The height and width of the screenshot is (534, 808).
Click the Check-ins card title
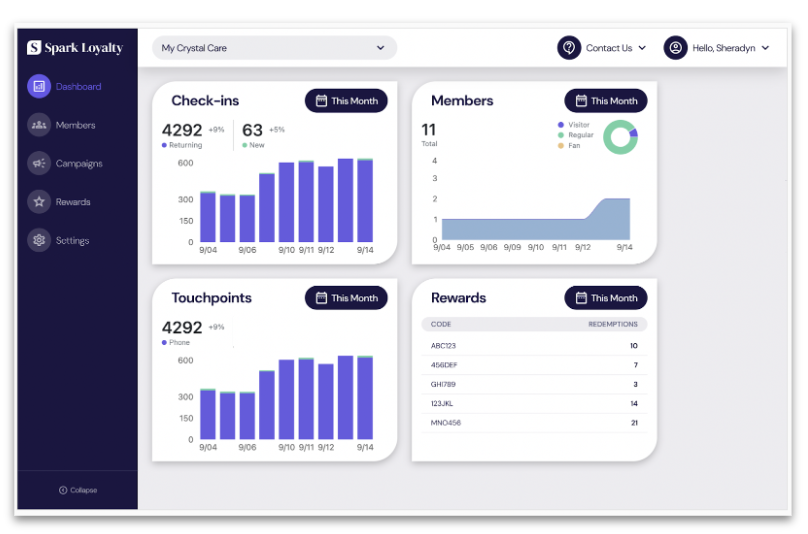coord(205,101)
